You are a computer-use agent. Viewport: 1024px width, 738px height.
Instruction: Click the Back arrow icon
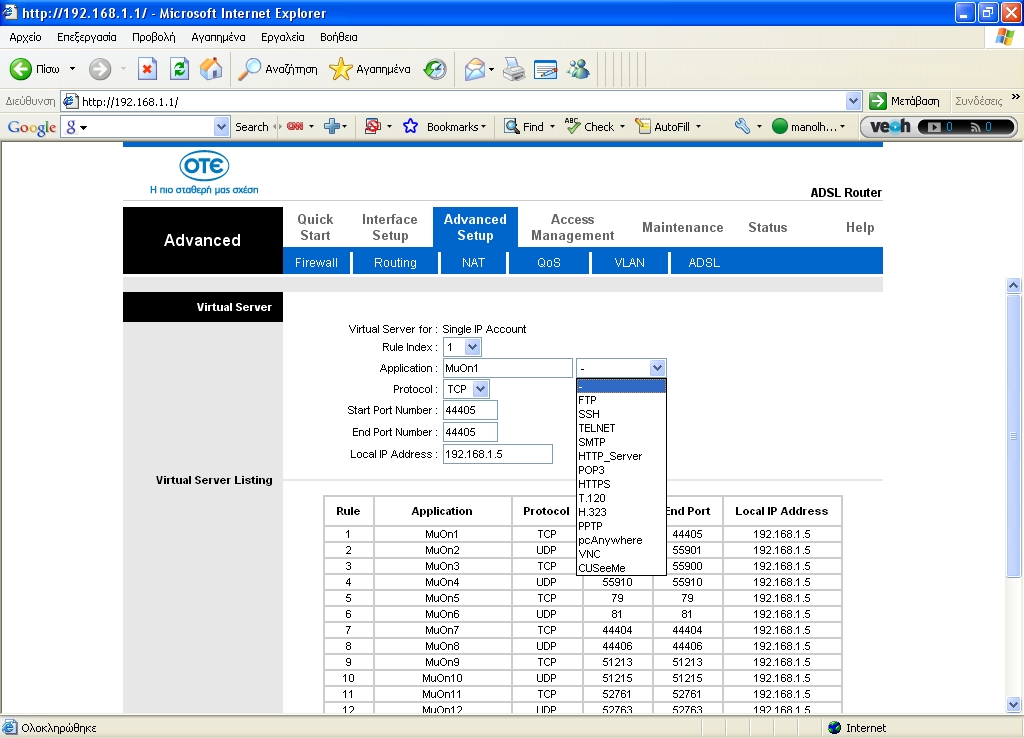coord(20,69)
